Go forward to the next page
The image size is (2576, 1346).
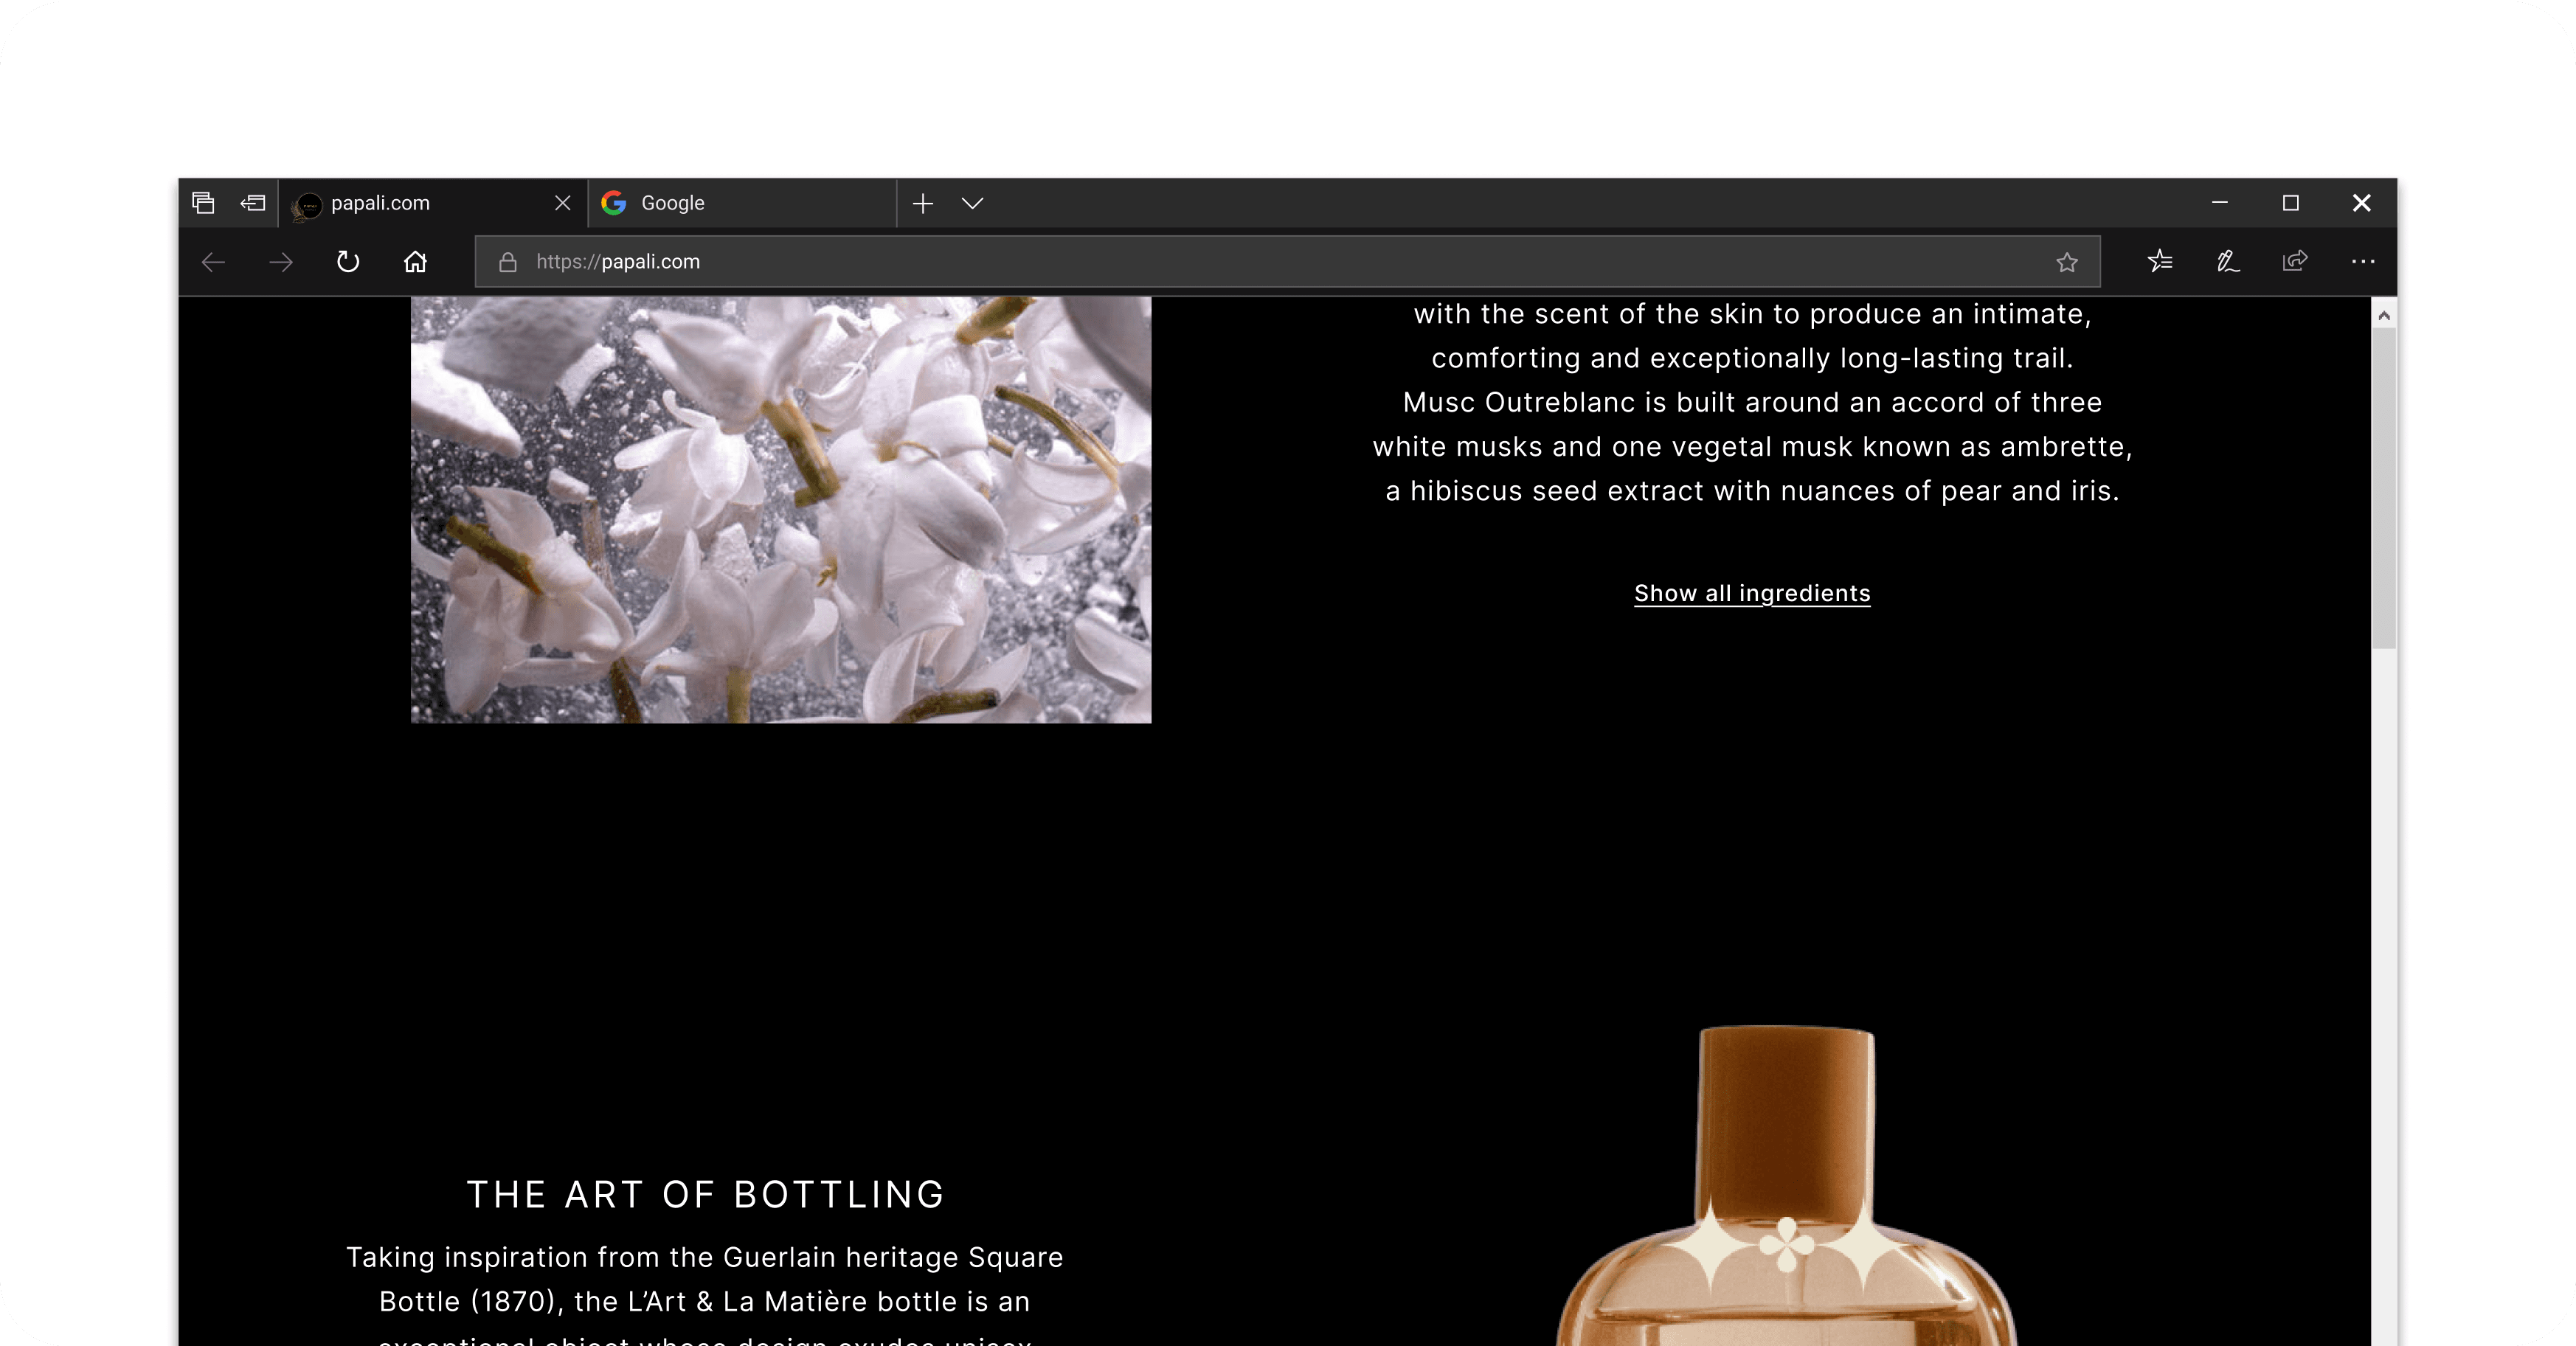pyautogui.click(x=281, y=262)
